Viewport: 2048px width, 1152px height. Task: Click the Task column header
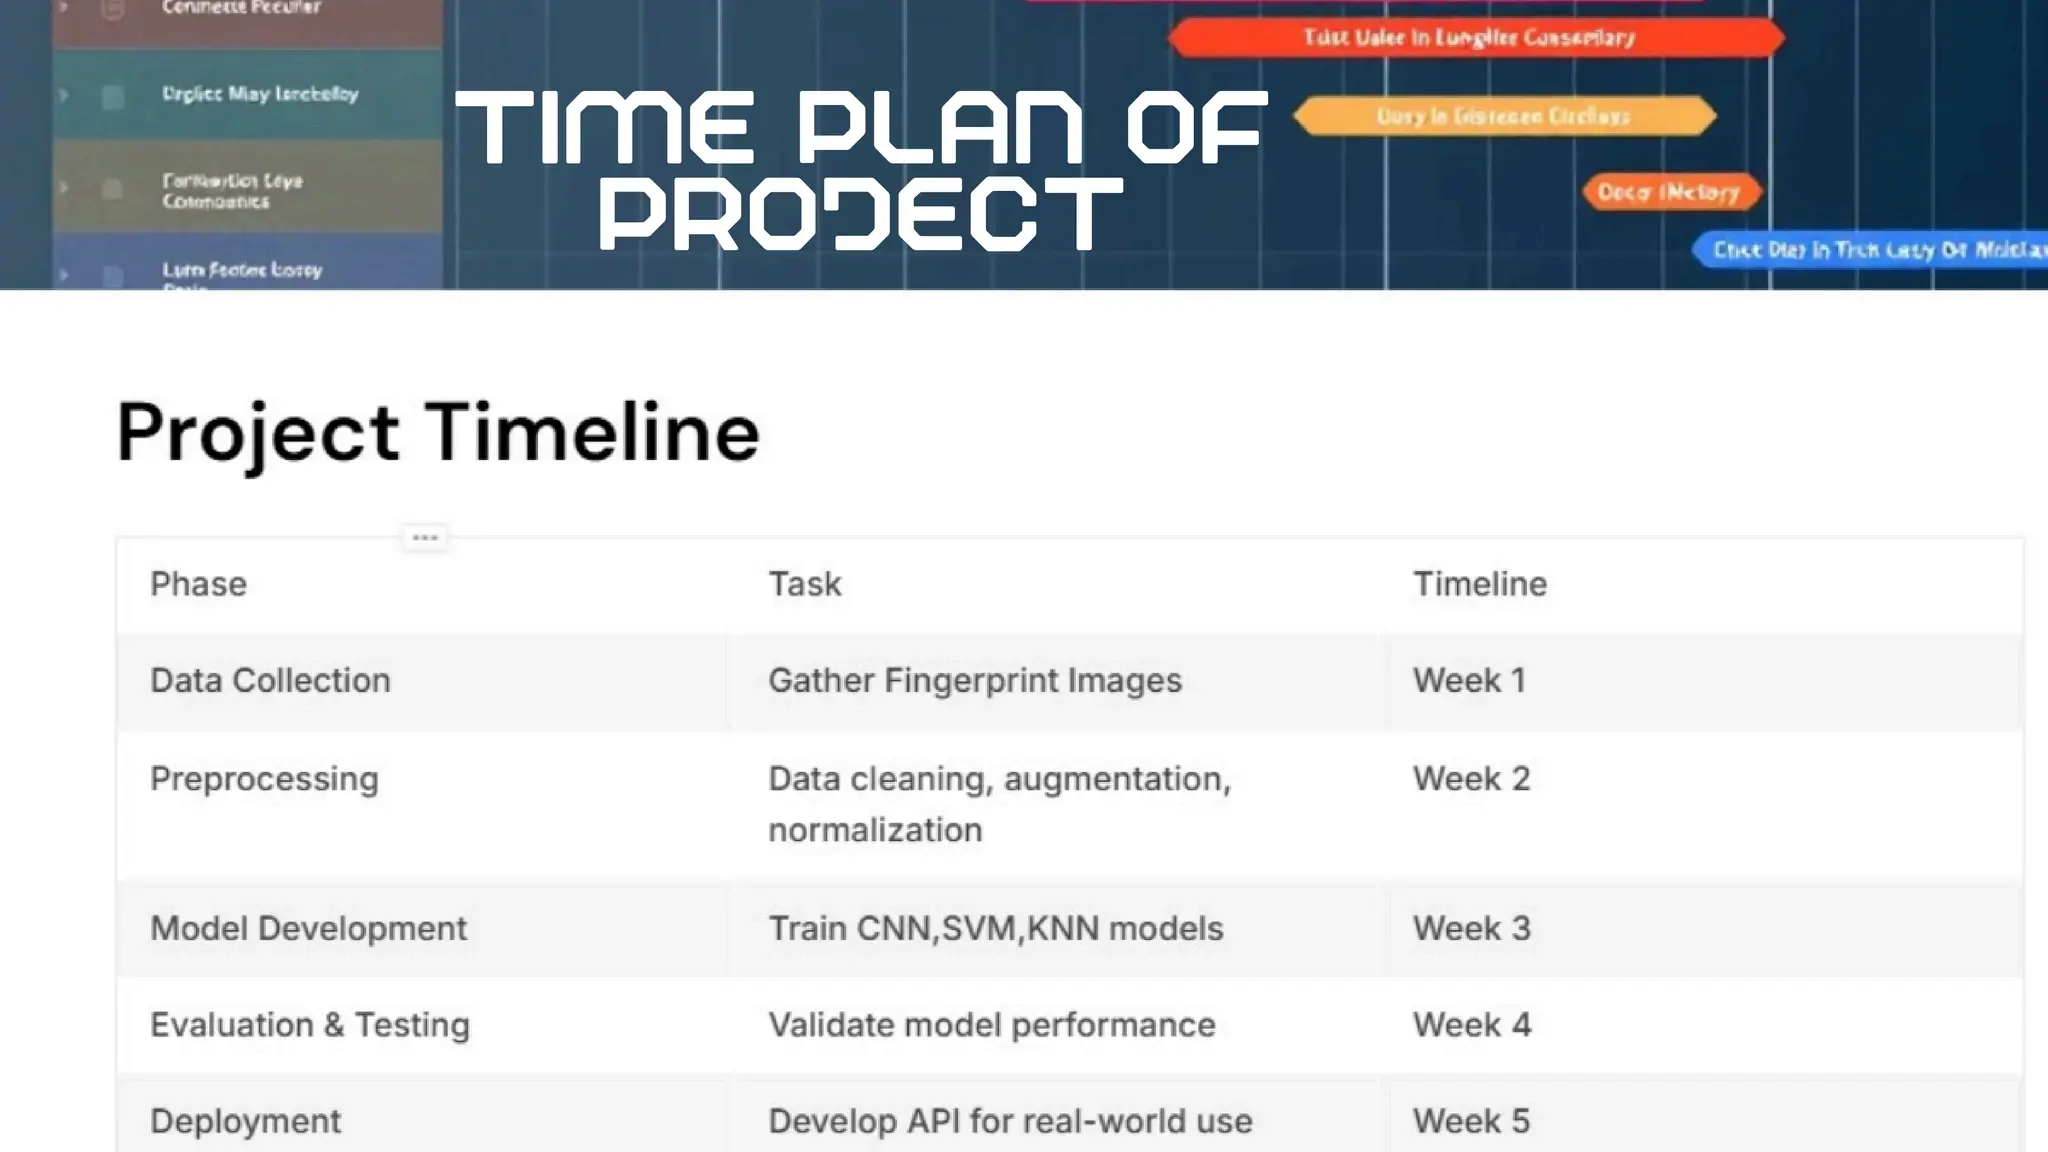point(805,584)
